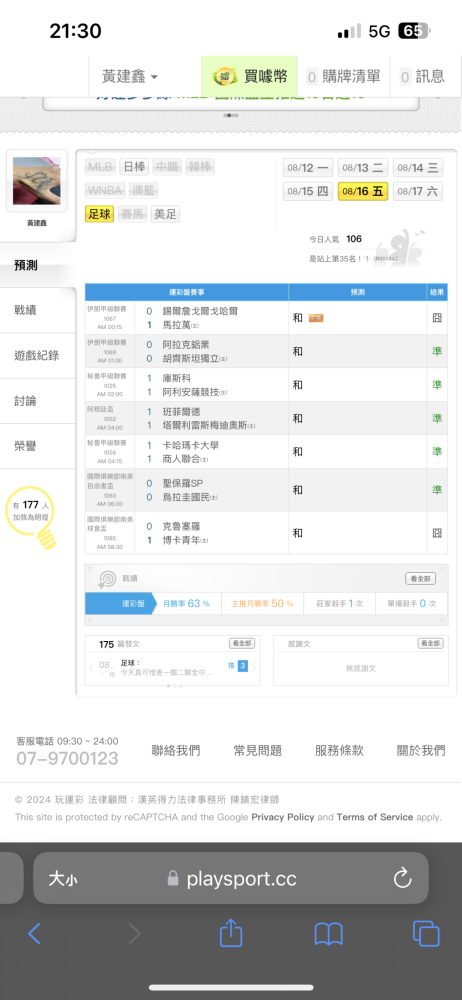Viewport: 462px width, 1000px height.
Task: Go to previous post with left chevron
Action: pos(91,668)
